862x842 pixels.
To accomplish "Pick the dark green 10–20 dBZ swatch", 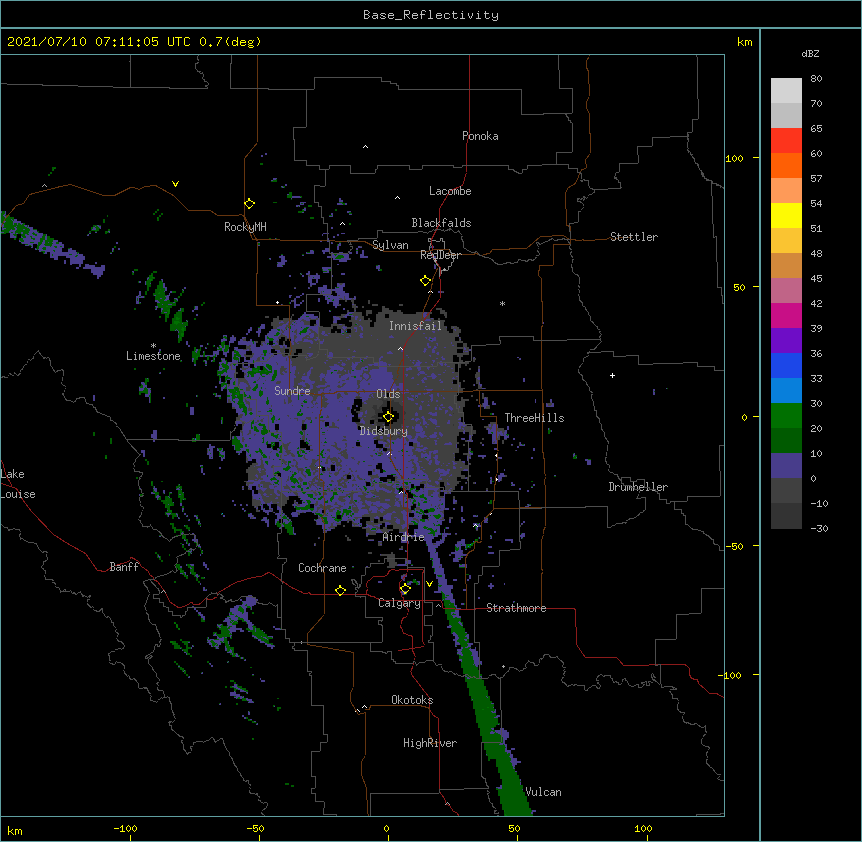I will (786, 440).
